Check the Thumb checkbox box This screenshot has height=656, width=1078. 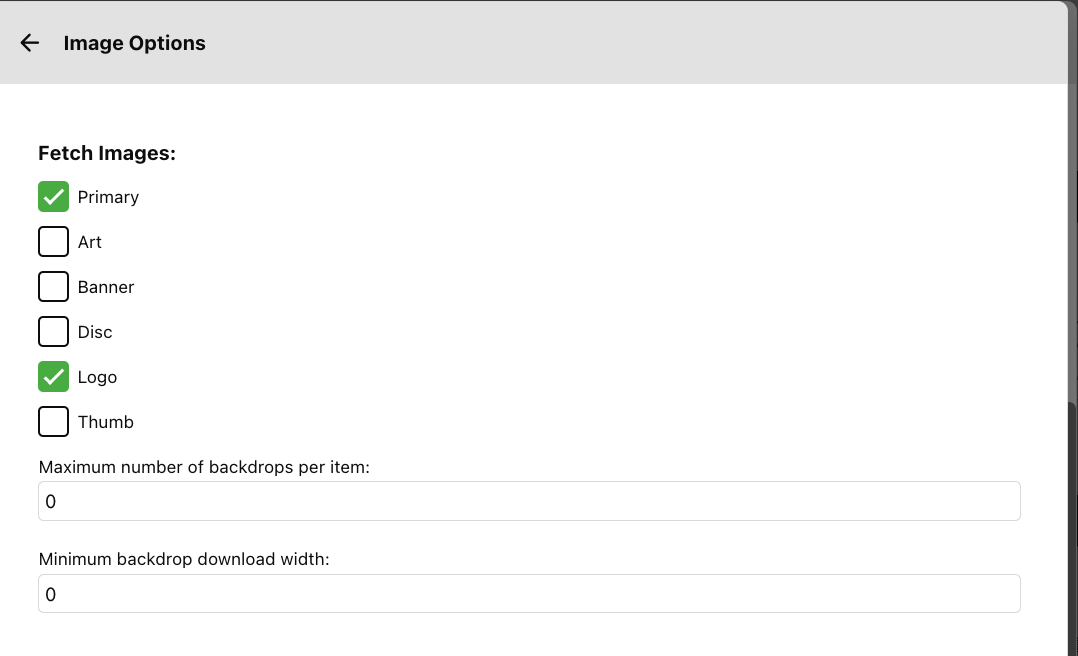point(53,422)
